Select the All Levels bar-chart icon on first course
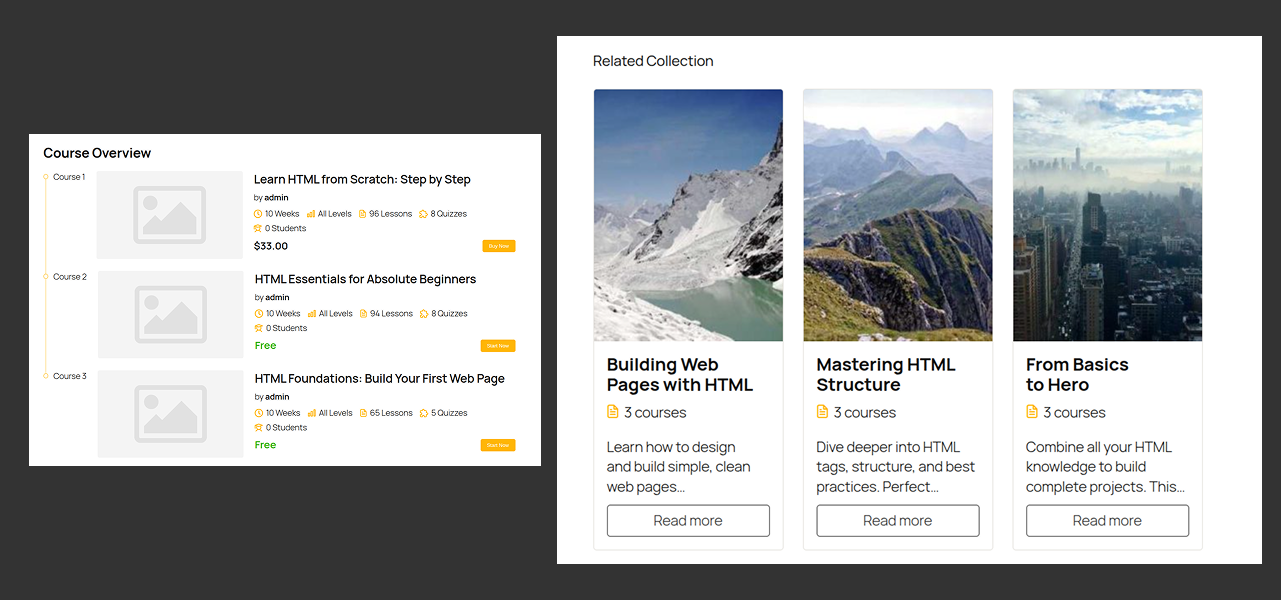This screenshot has height=600, width=1281. pyautogui.click(x=311, y=213)
